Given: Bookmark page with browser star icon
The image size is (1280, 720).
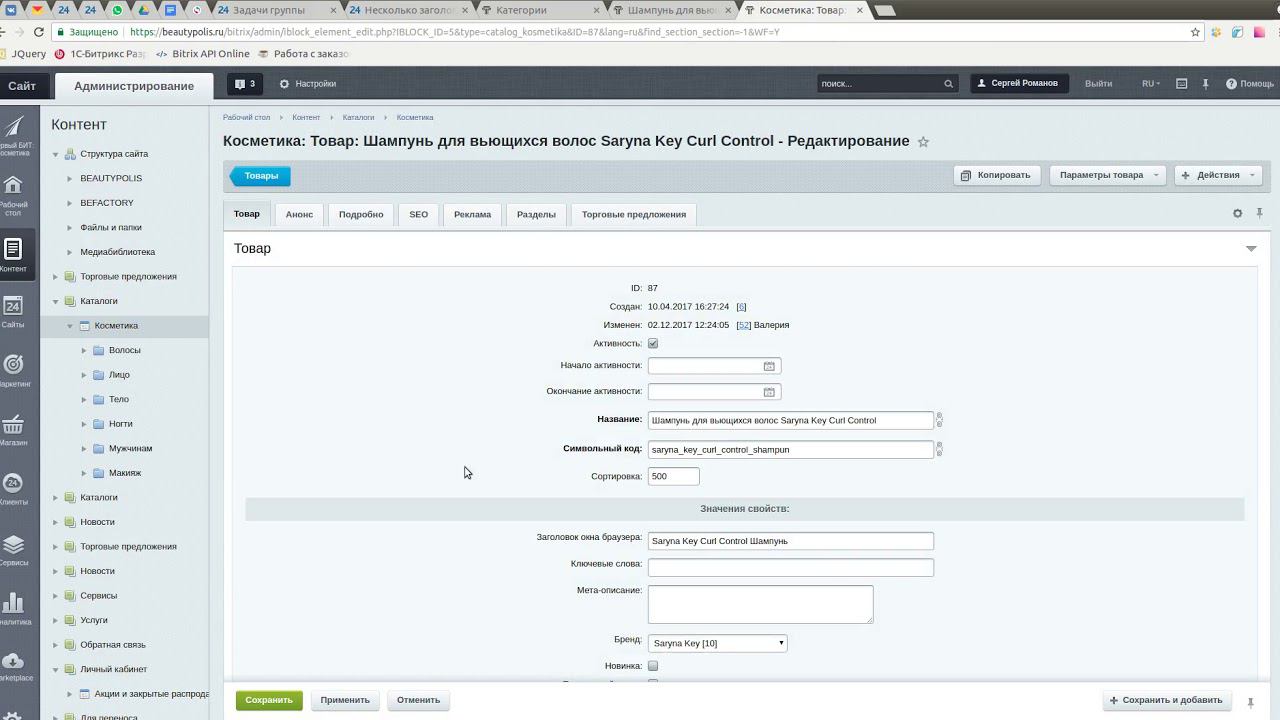Looking at the screenshot, I should 1195,32.
